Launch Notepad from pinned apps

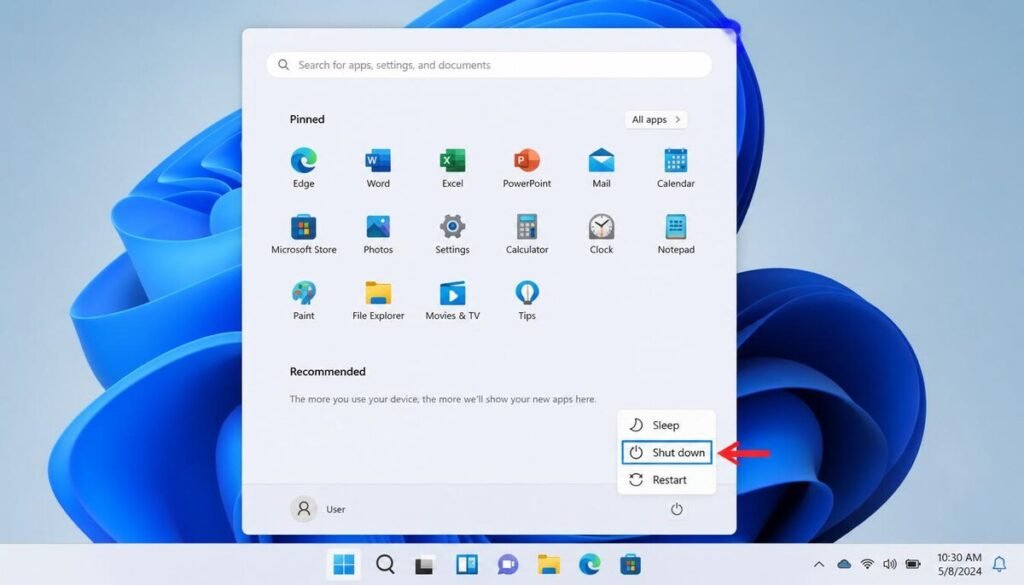point(675,234)
